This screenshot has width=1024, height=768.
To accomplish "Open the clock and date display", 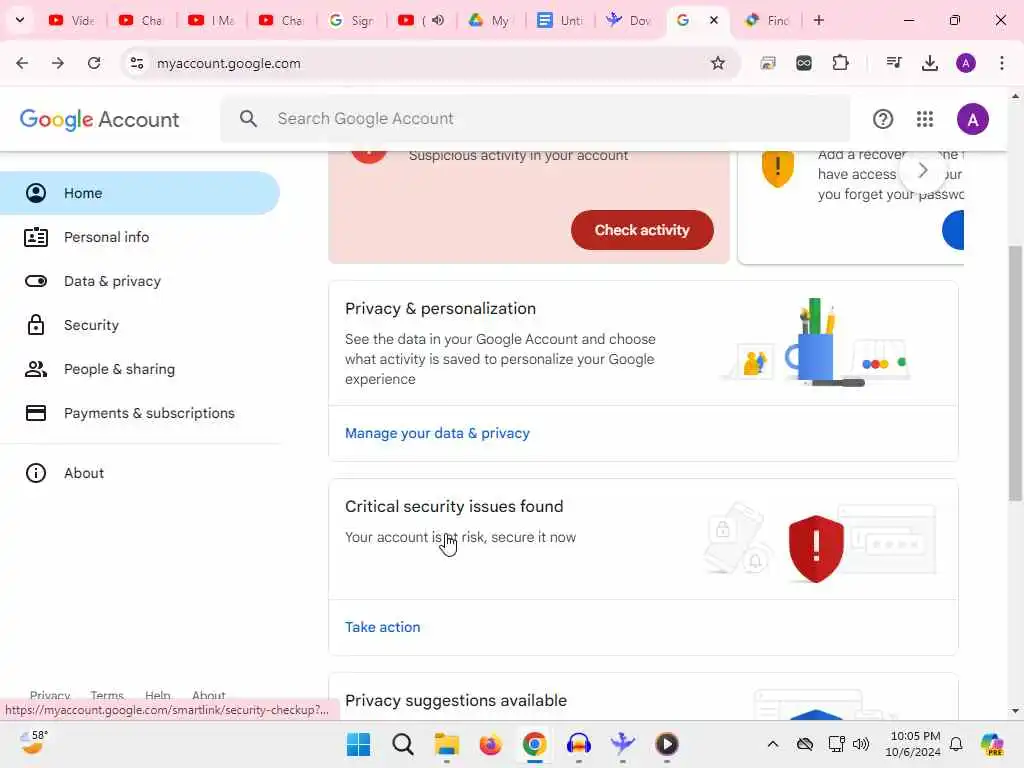I will [x=914, y=744].
